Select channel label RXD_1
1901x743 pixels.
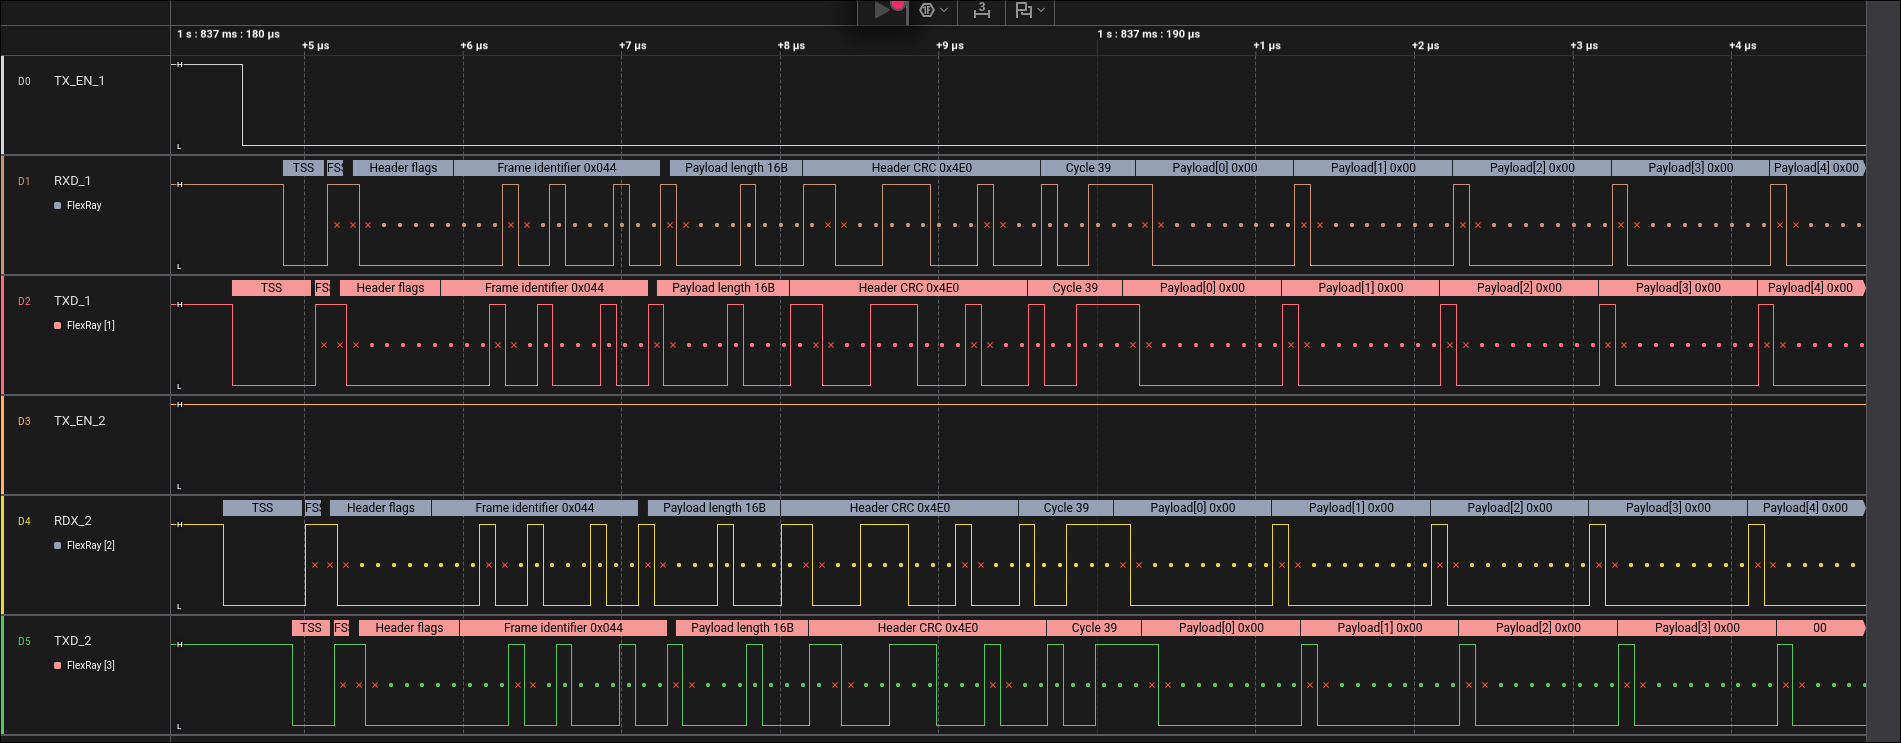point(72,181)
